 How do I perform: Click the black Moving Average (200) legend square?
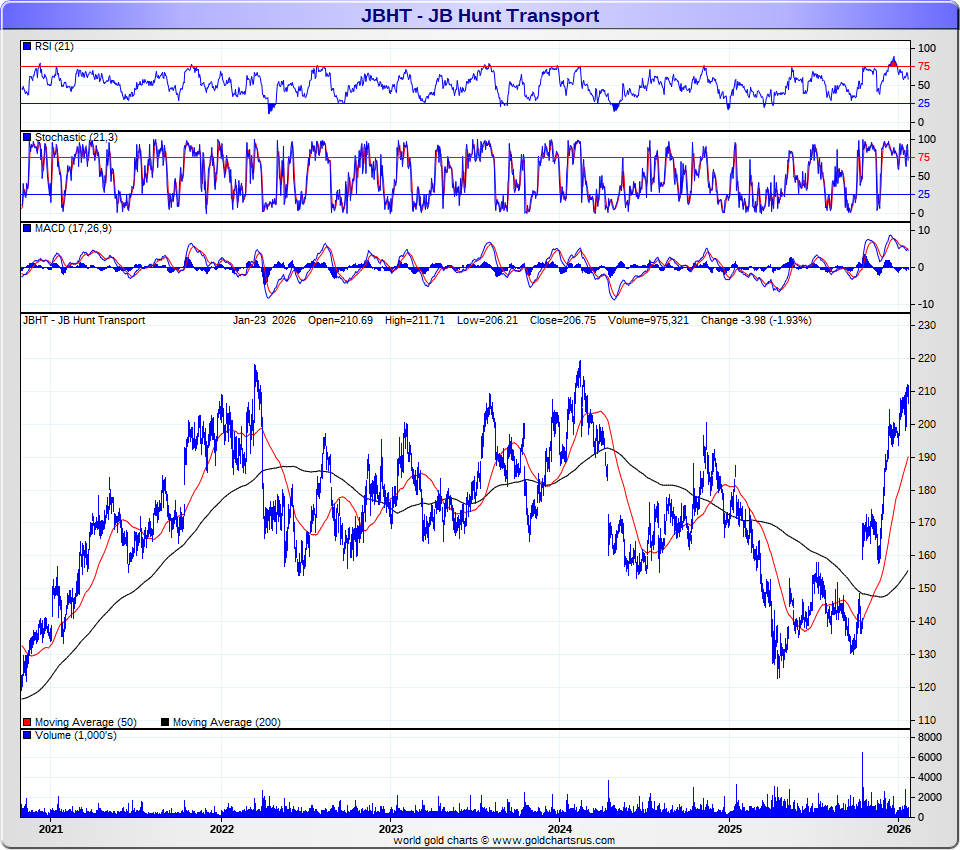(x=165, y=722)
